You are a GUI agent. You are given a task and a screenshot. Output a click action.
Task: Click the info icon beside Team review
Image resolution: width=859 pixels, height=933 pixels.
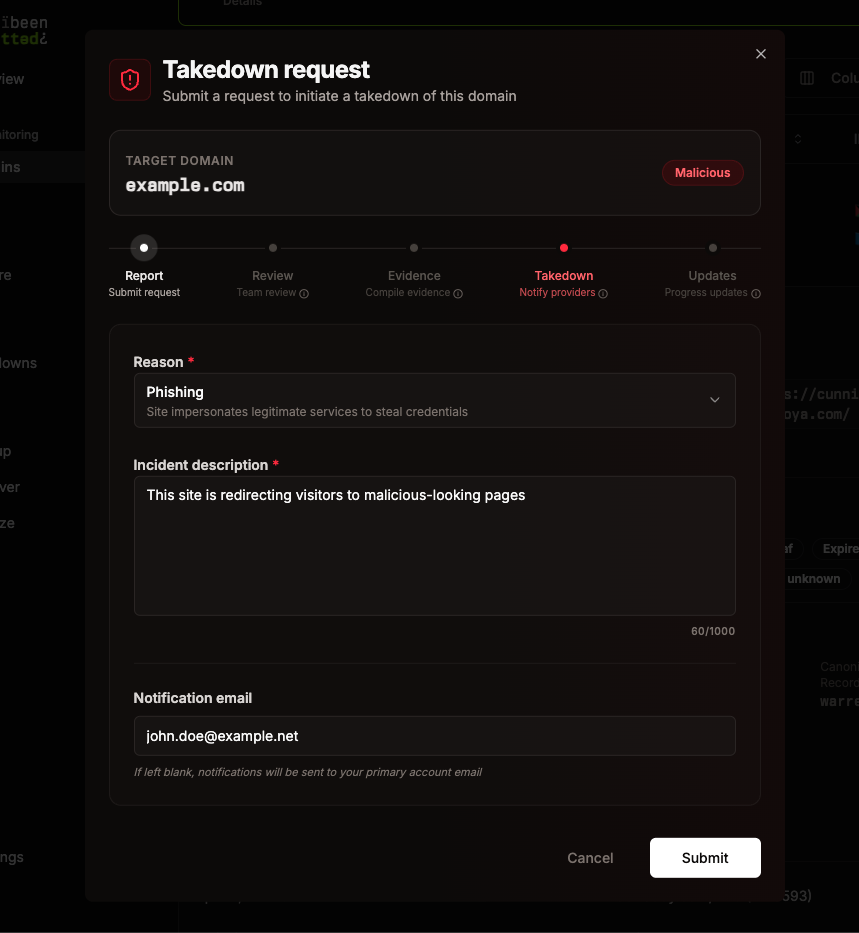302,292
